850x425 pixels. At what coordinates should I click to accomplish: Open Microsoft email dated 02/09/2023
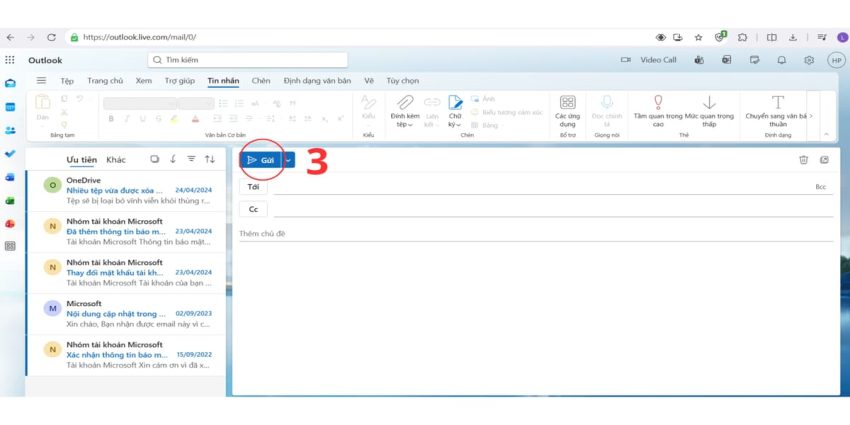pos(125,314)
